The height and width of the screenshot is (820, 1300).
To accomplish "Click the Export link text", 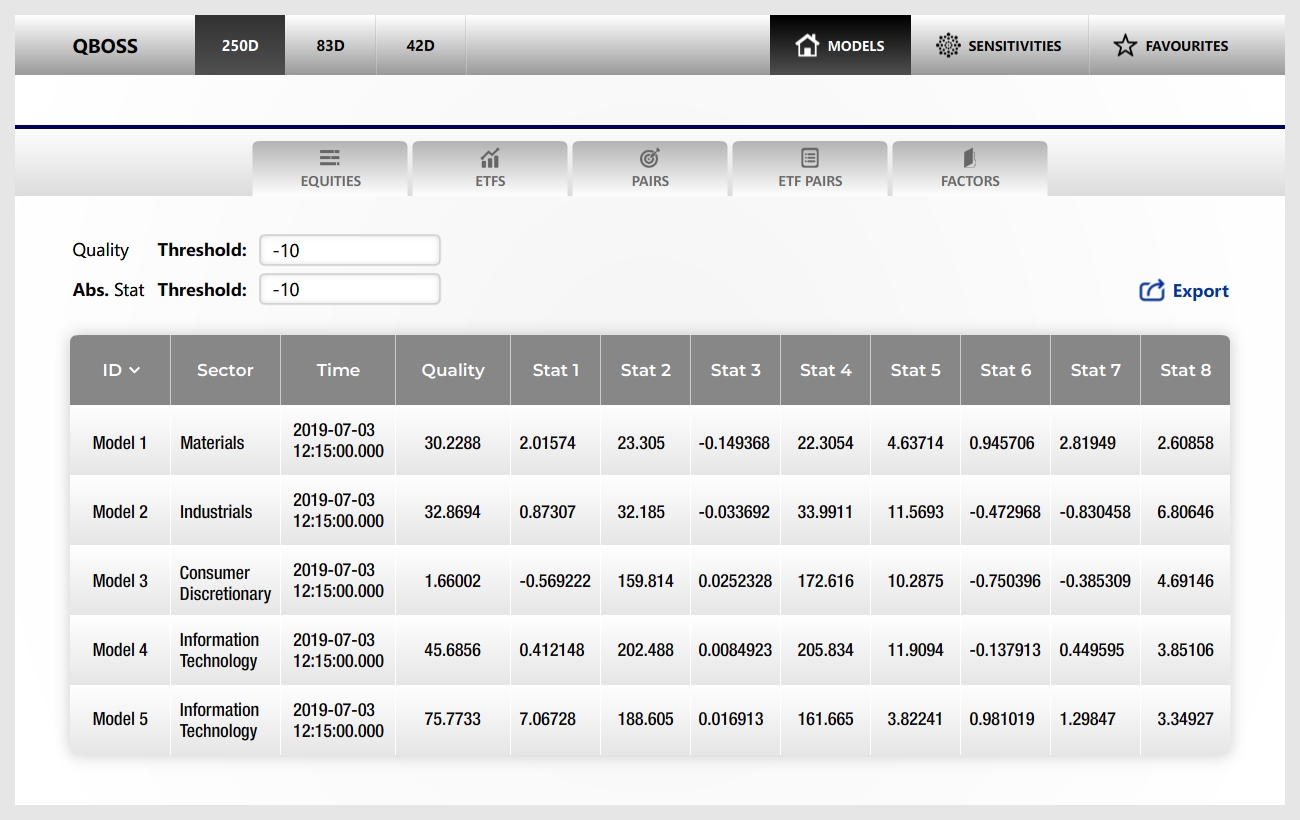I will (x=1200, y=291).
